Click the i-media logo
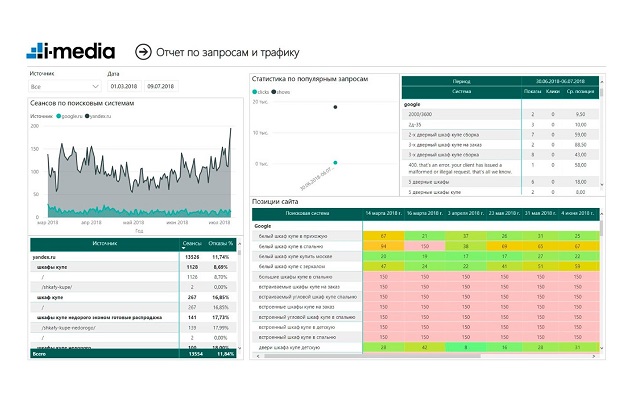The width and height of the screenshot is (633, 401). (71, 51)
